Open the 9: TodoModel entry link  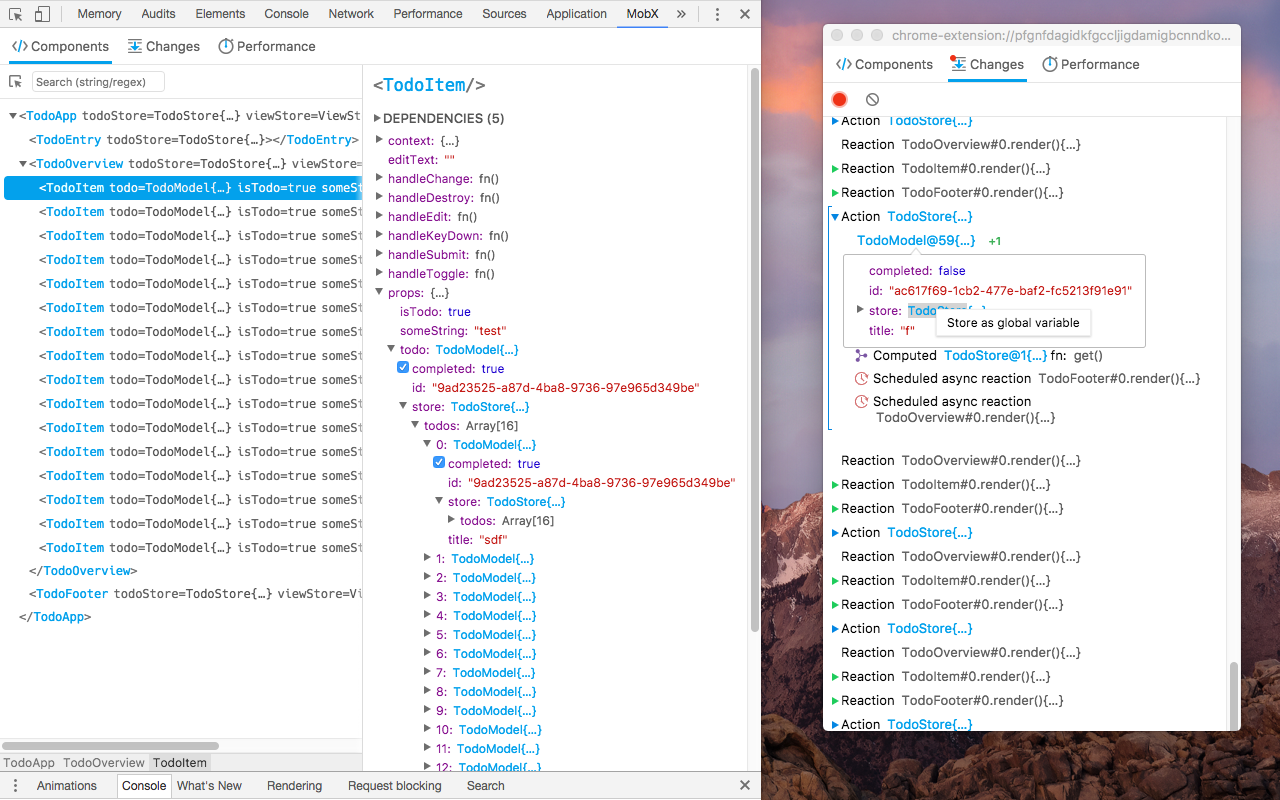493,710
